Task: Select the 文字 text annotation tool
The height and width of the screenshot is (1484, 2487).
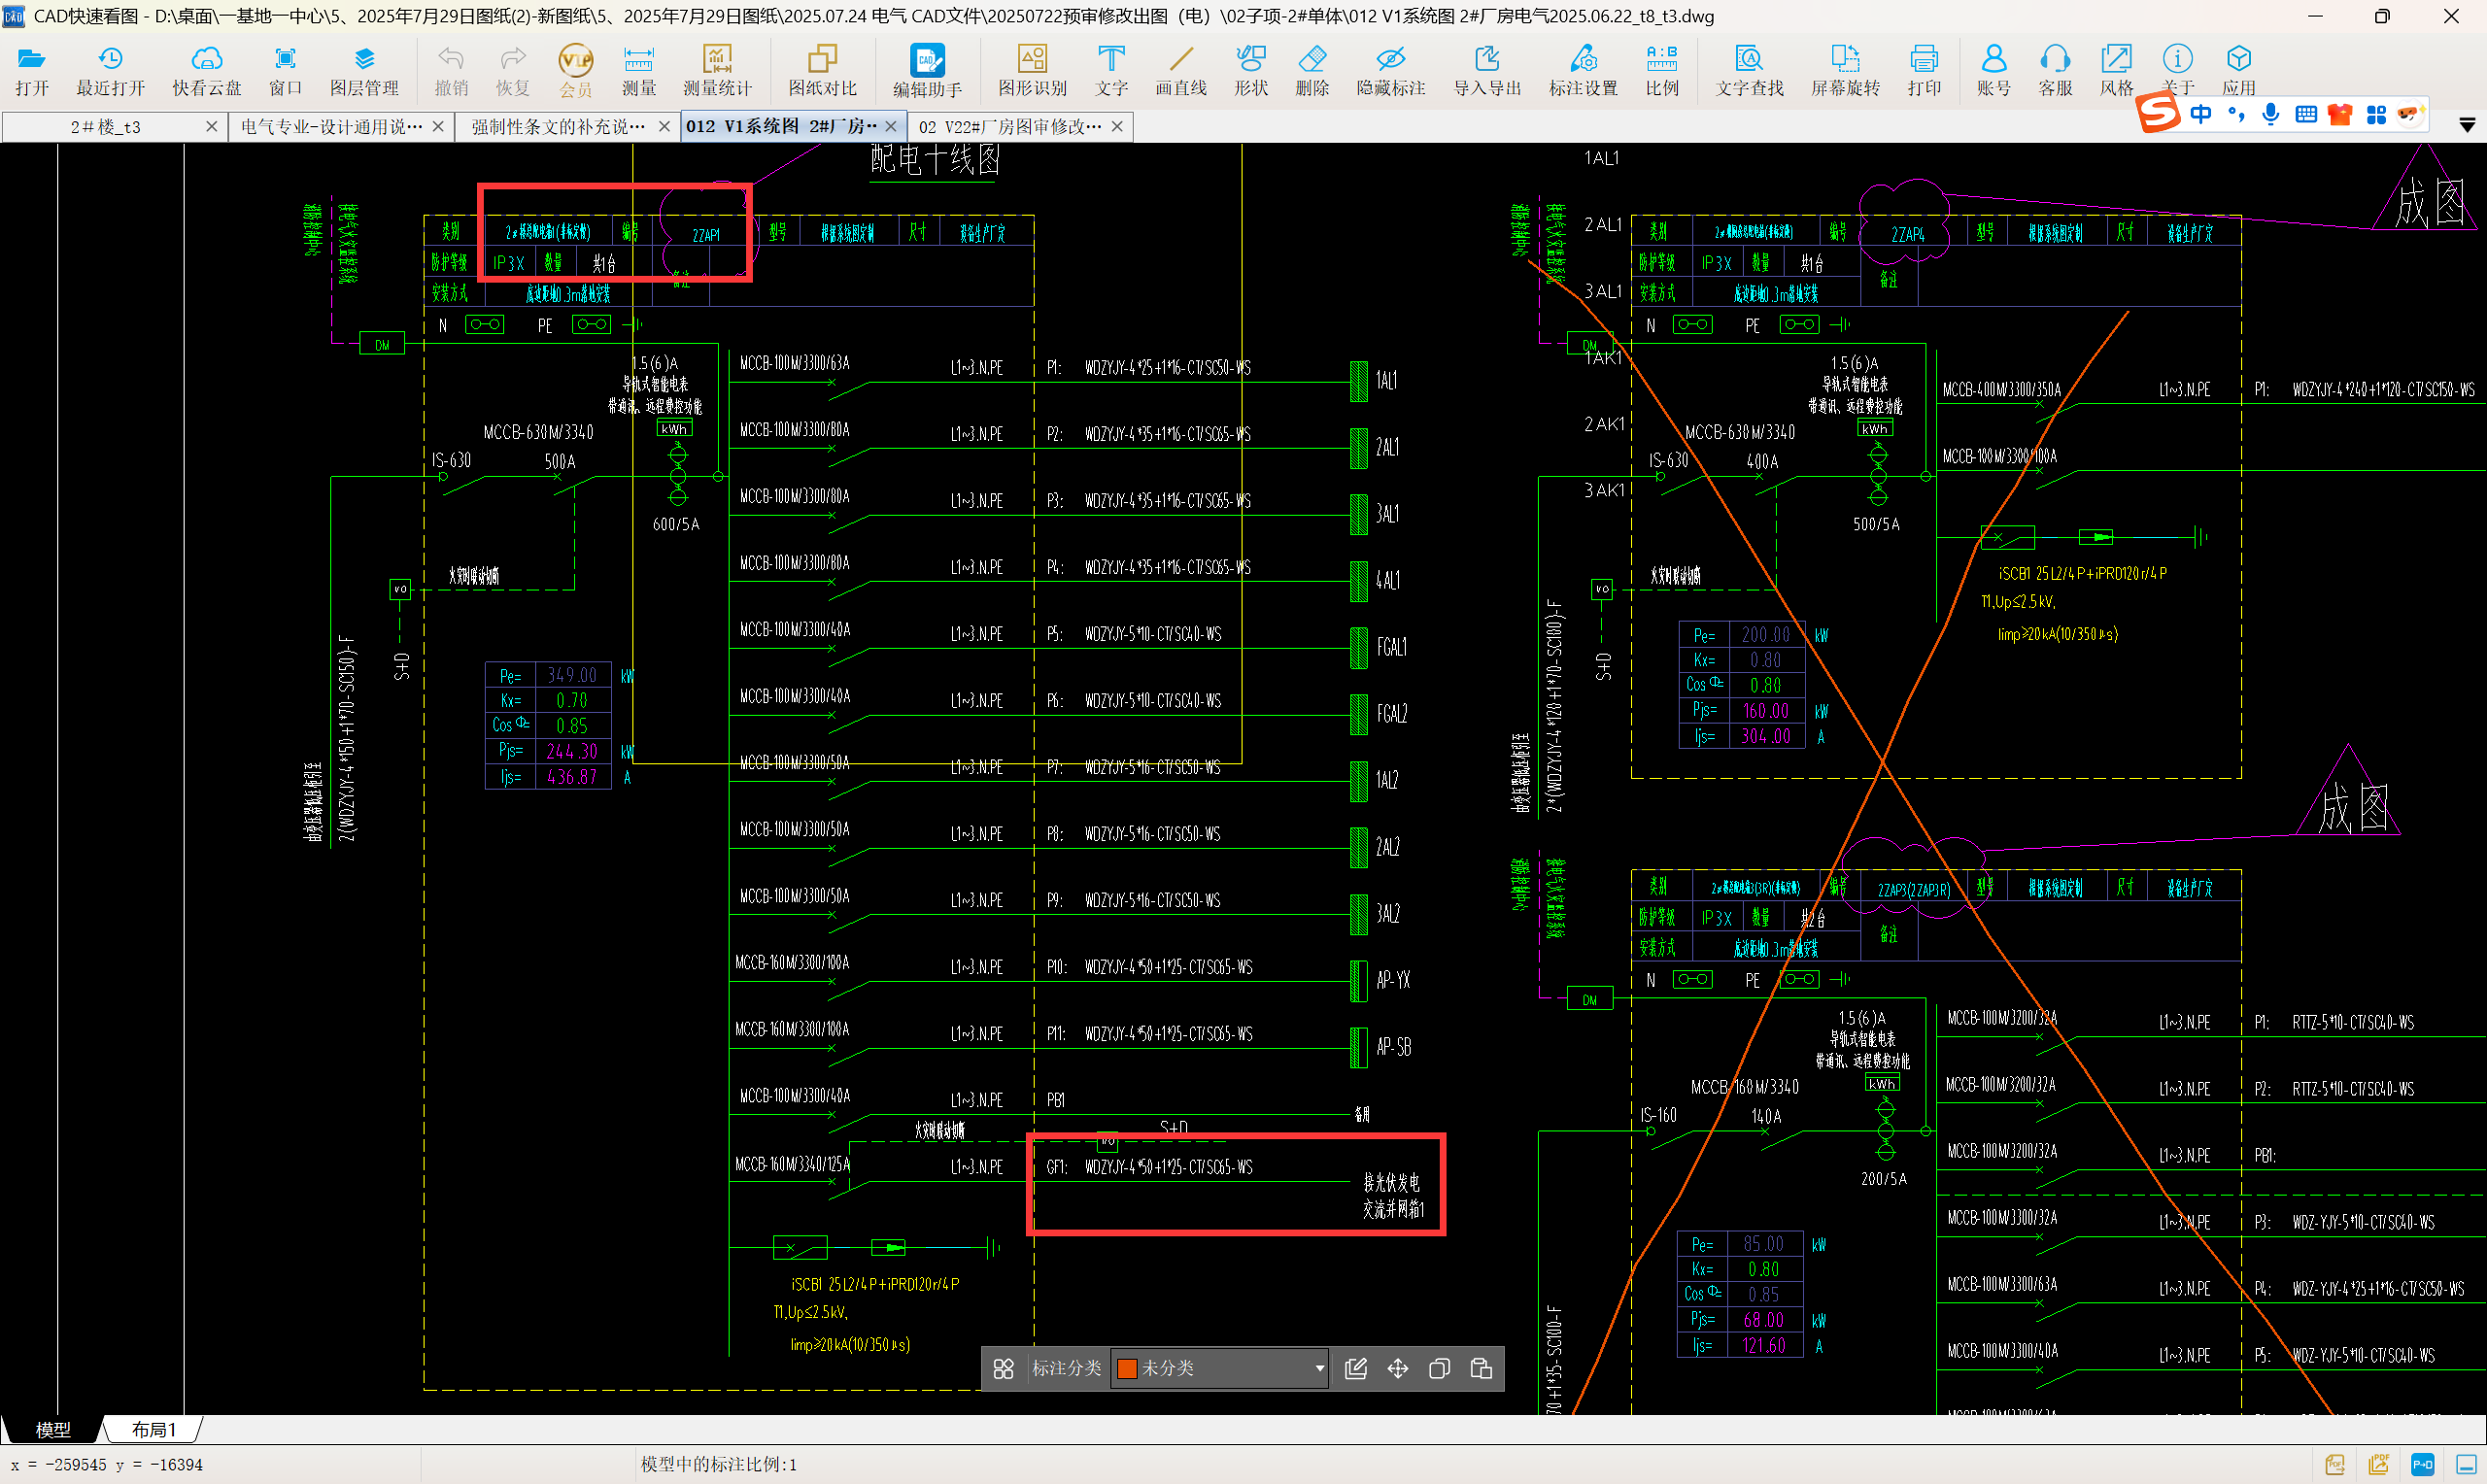Action: click(1111, 70)
